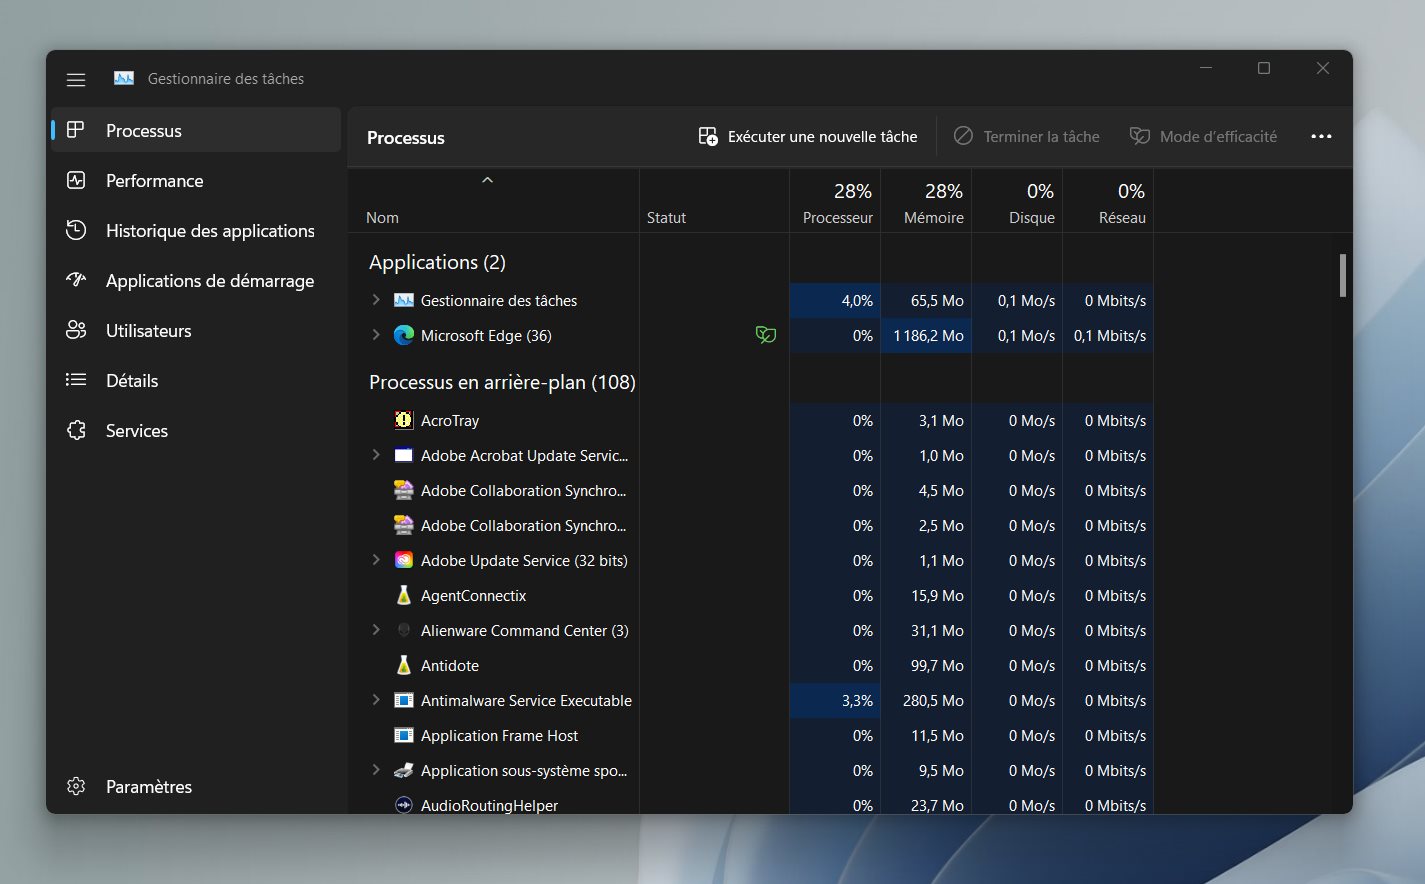This screenshot has height=884, width=1425.
Task: Select the Application Frame Host name
Action: [499, 736]
